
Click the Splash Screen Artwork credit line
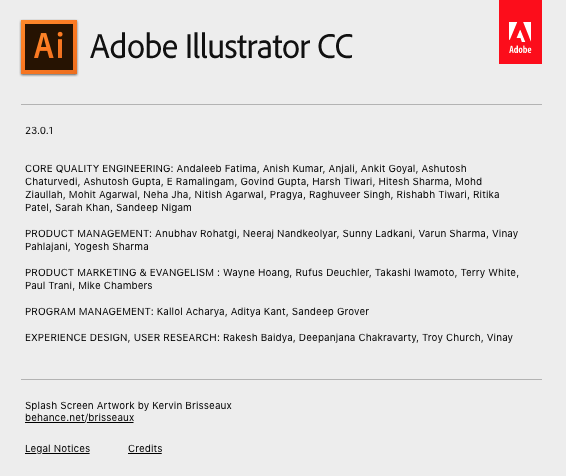(128, 405)
